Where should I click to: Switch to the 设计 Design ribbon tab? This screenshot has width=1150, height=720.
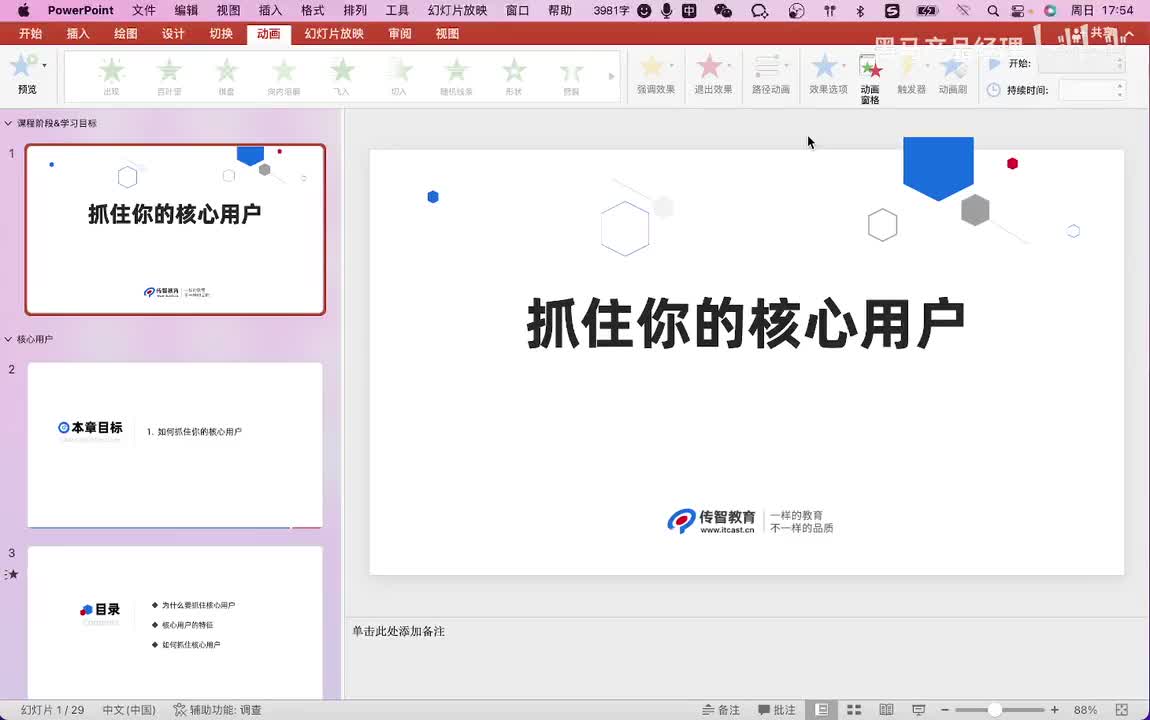point(173,34)
